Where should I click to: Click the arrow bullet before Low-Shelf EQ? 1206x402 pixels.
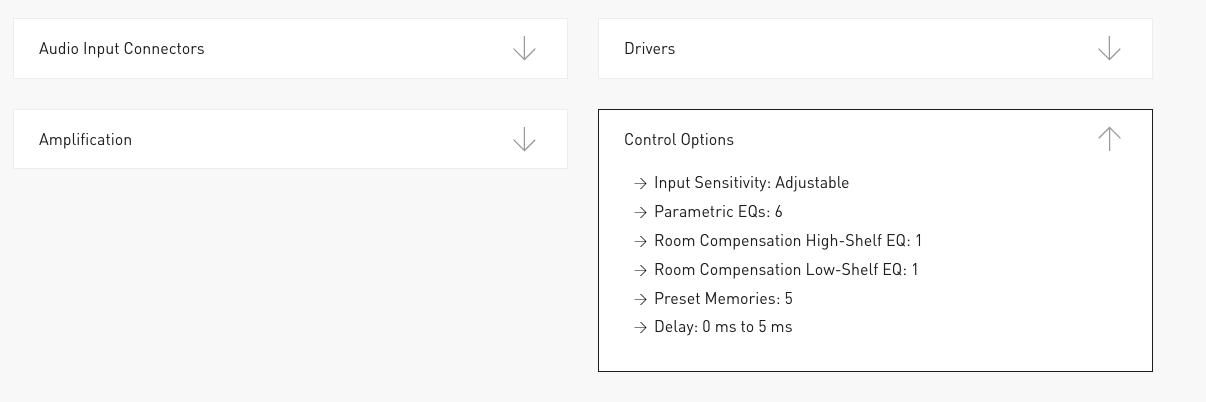click(641, 270)
